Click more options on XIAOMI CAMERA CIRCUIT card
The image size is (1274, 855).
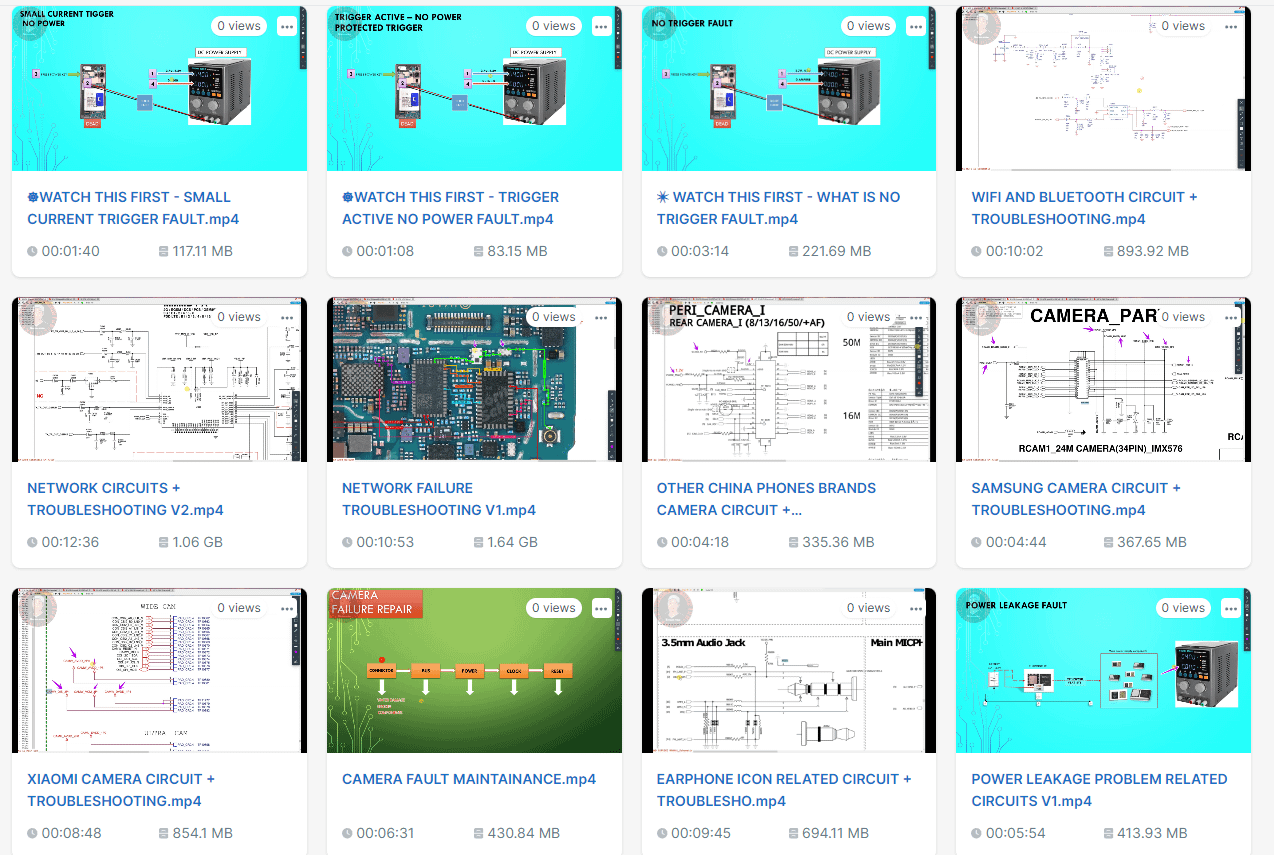(x=287, y=608)
